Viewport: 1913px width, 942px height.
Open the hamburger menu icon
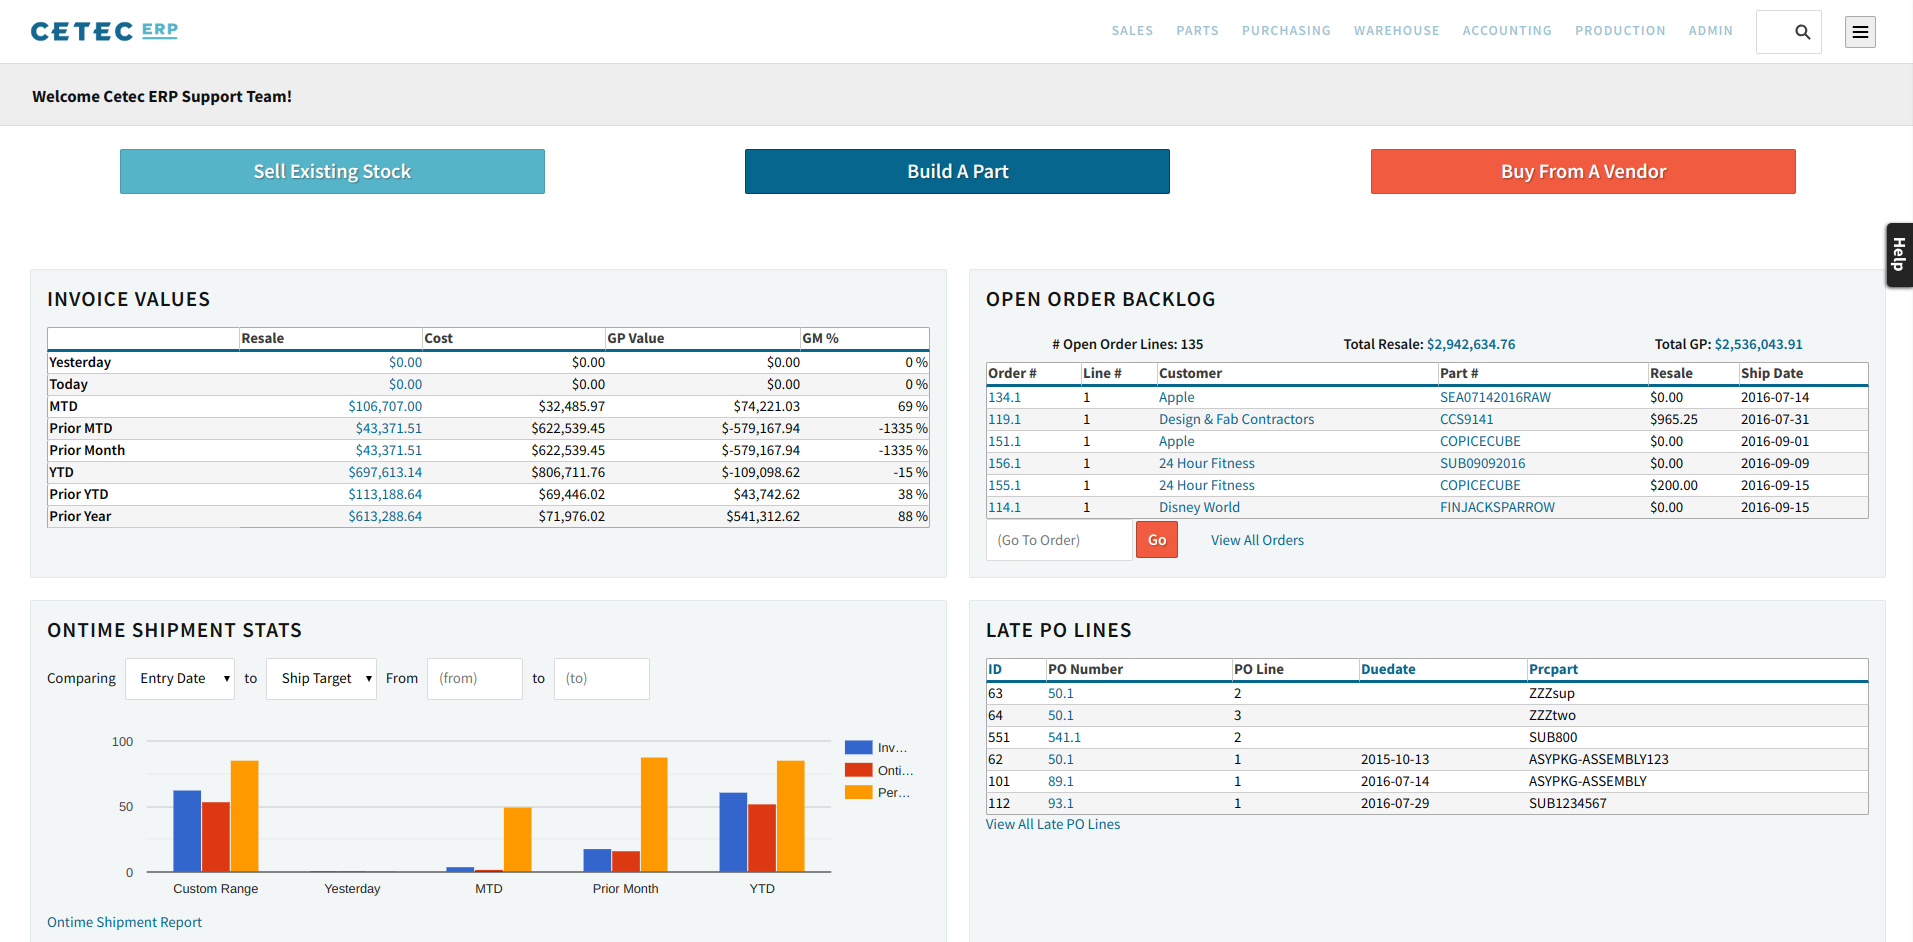1860,32
